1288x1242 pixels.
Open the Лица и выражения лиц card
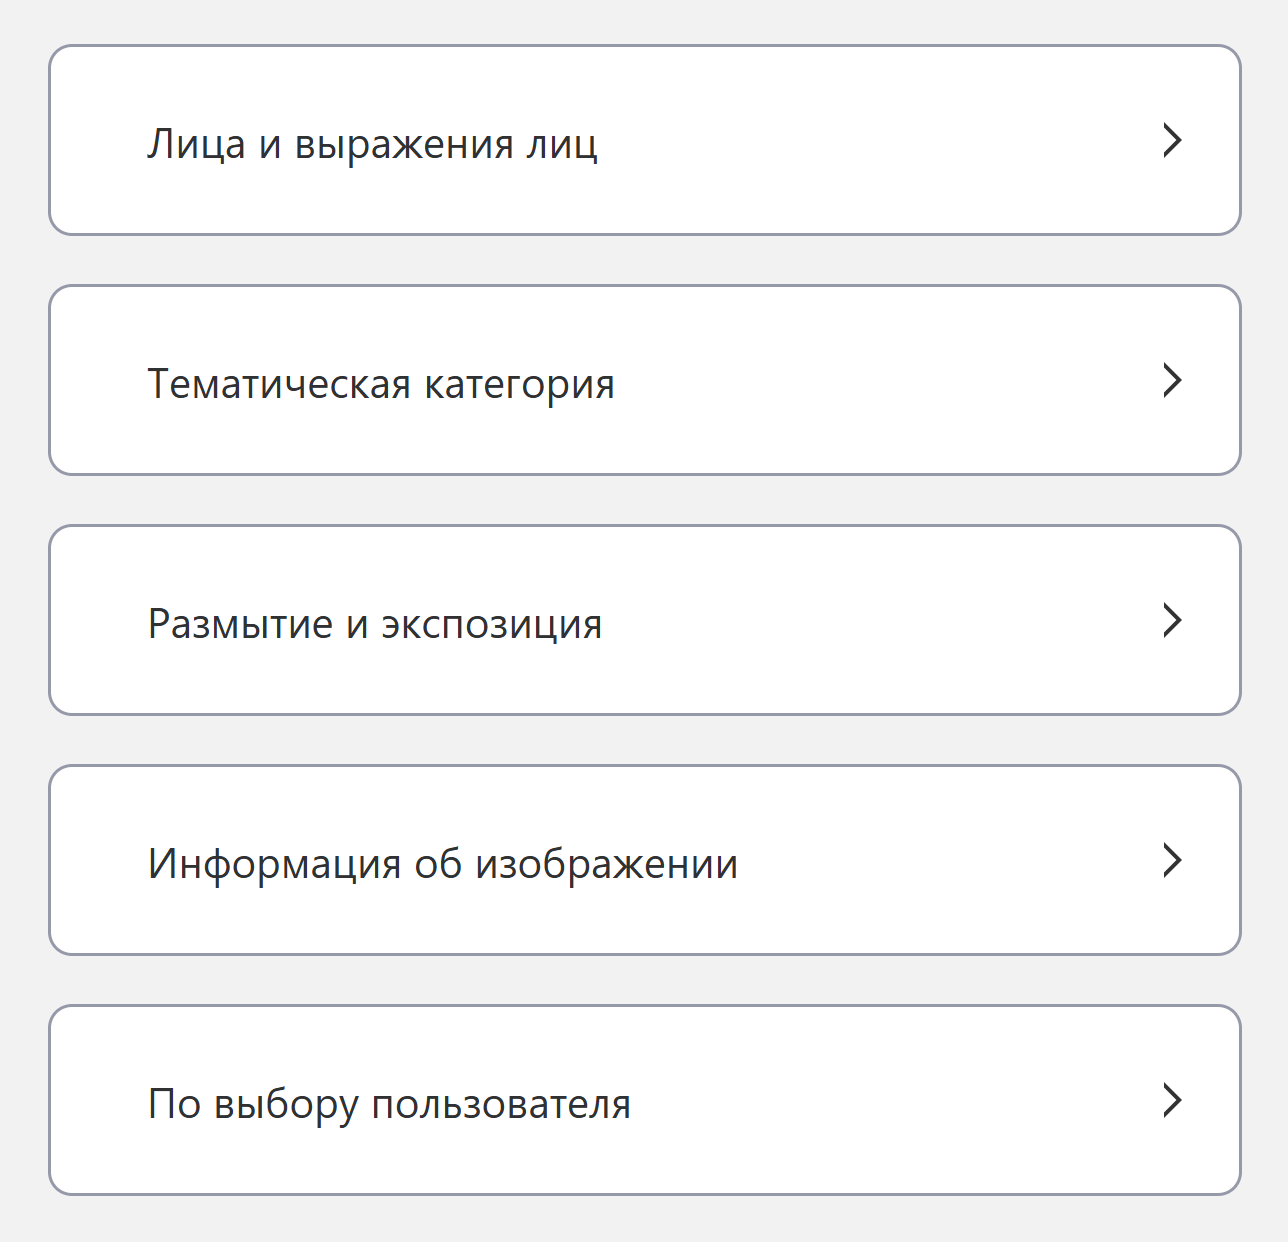click(x=644, y=141)
